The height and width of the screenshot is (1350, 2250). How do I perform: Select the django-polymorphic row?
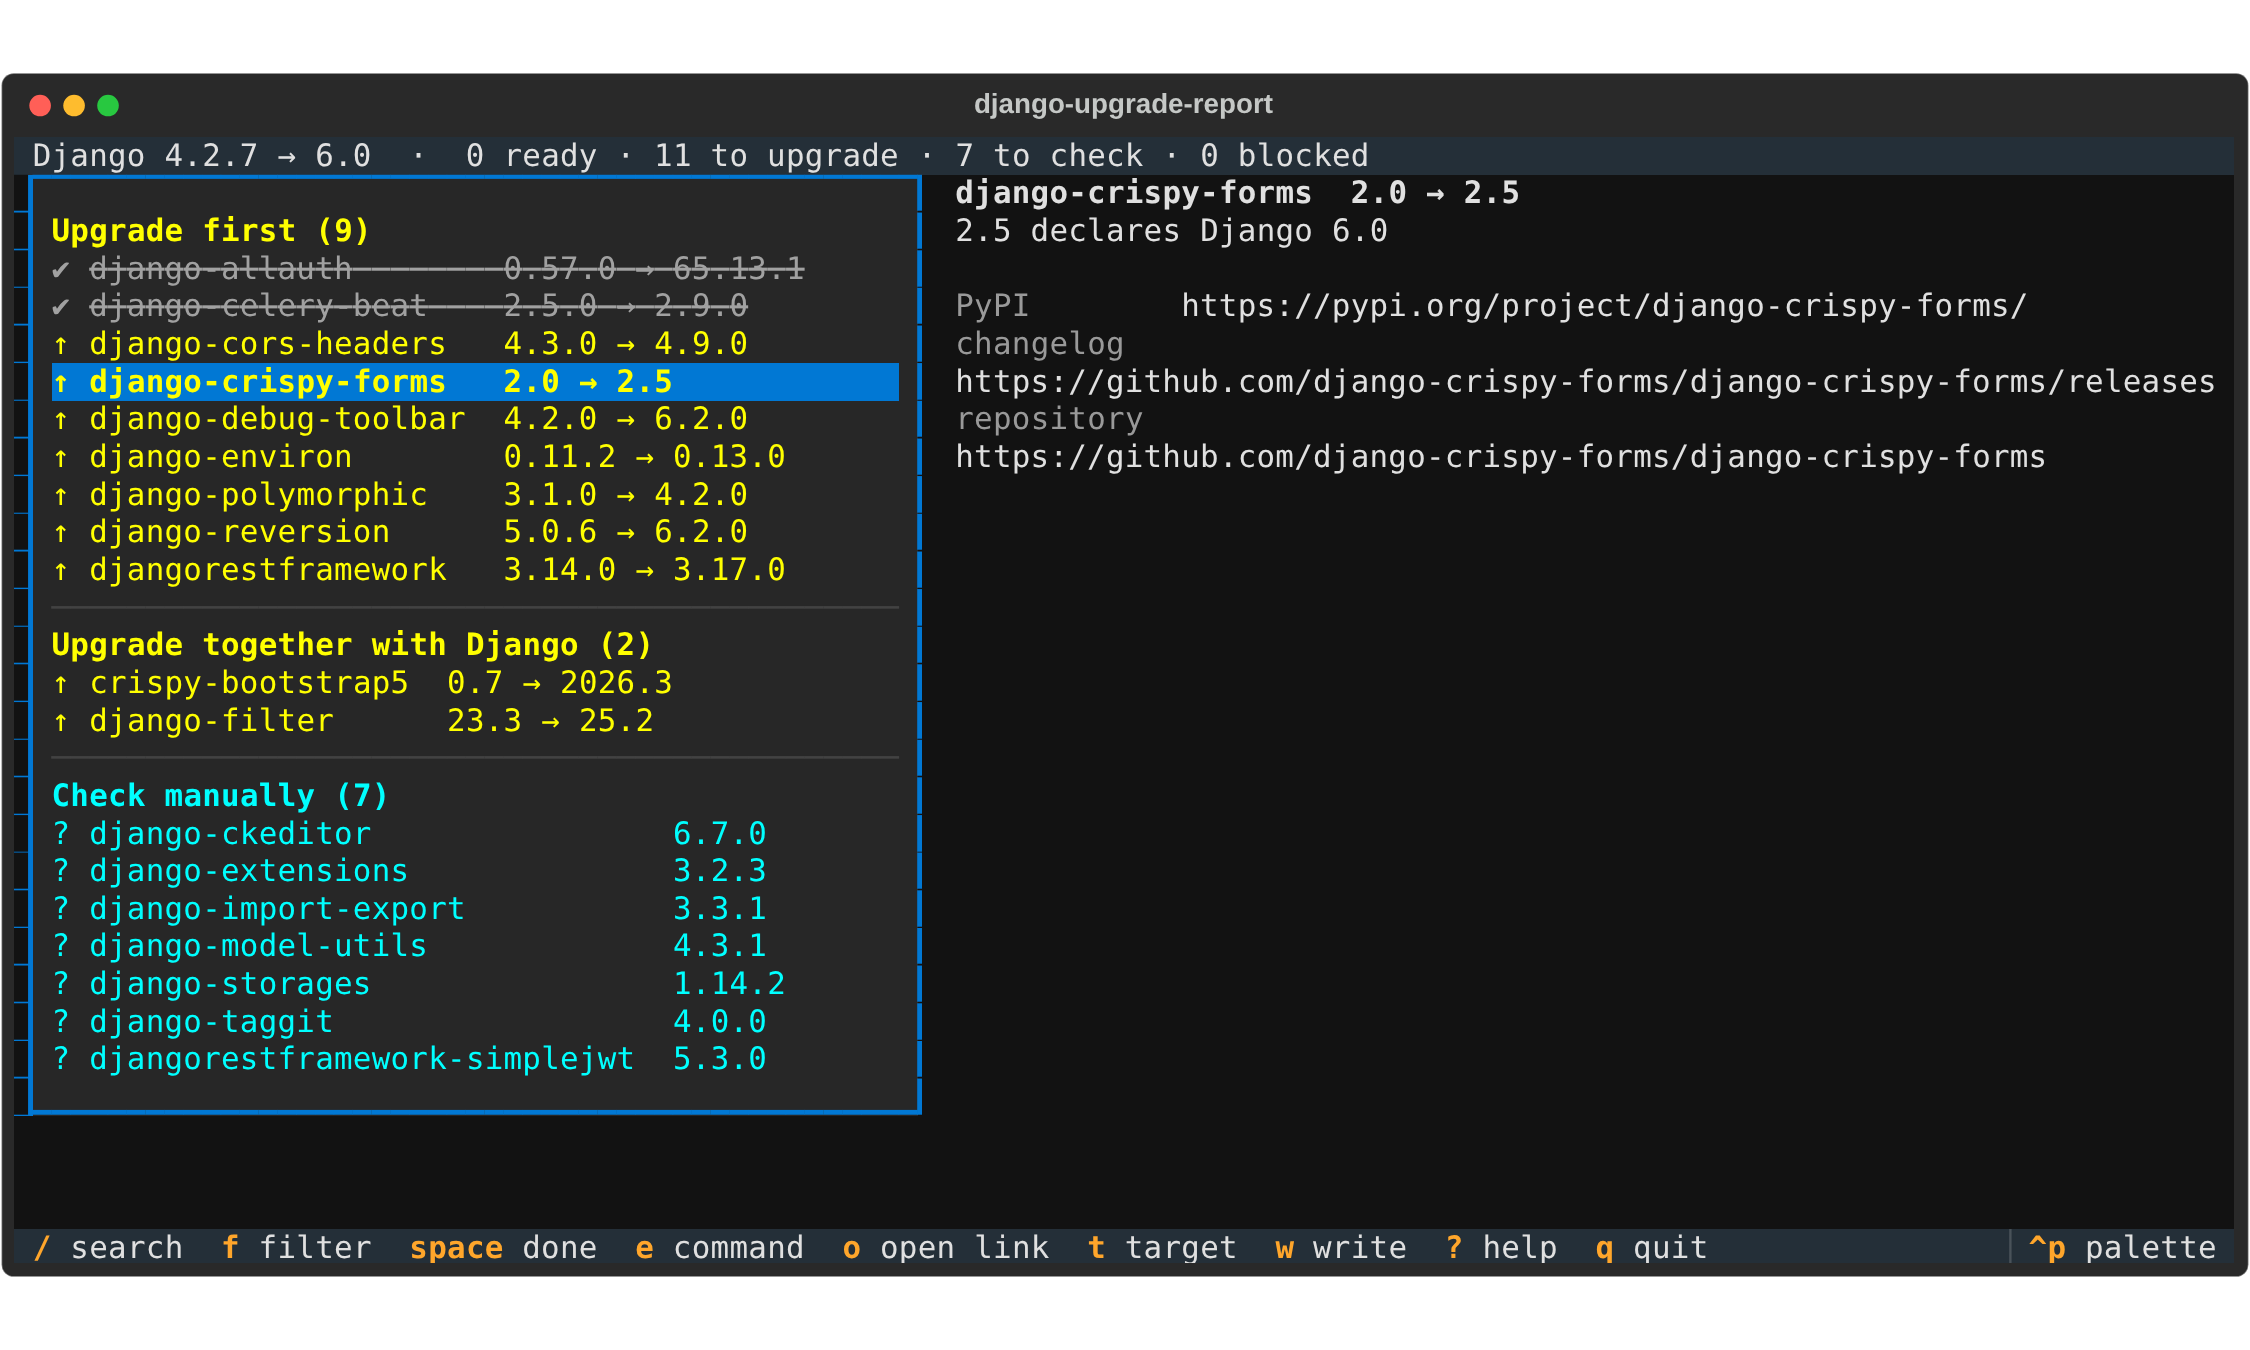coord(475,495)
